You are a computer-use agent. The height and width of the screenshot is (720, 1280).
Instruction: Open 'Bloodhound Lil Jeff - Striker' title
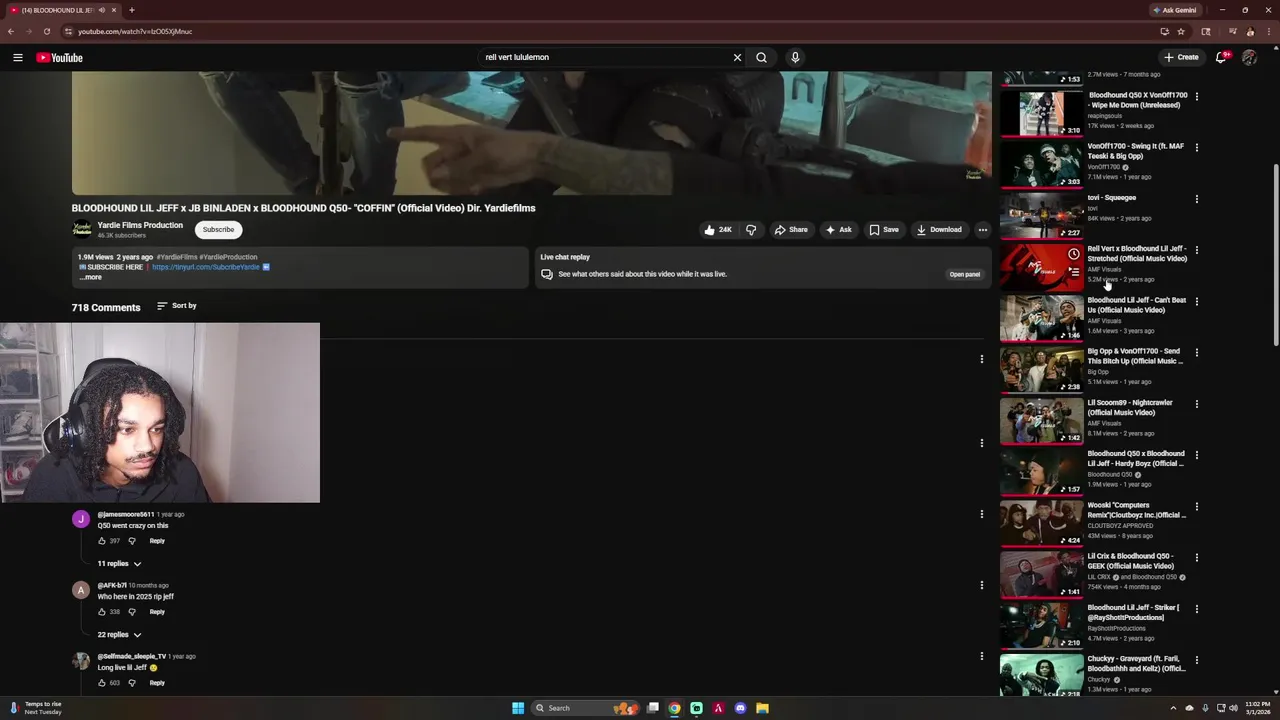point(1134,612)
